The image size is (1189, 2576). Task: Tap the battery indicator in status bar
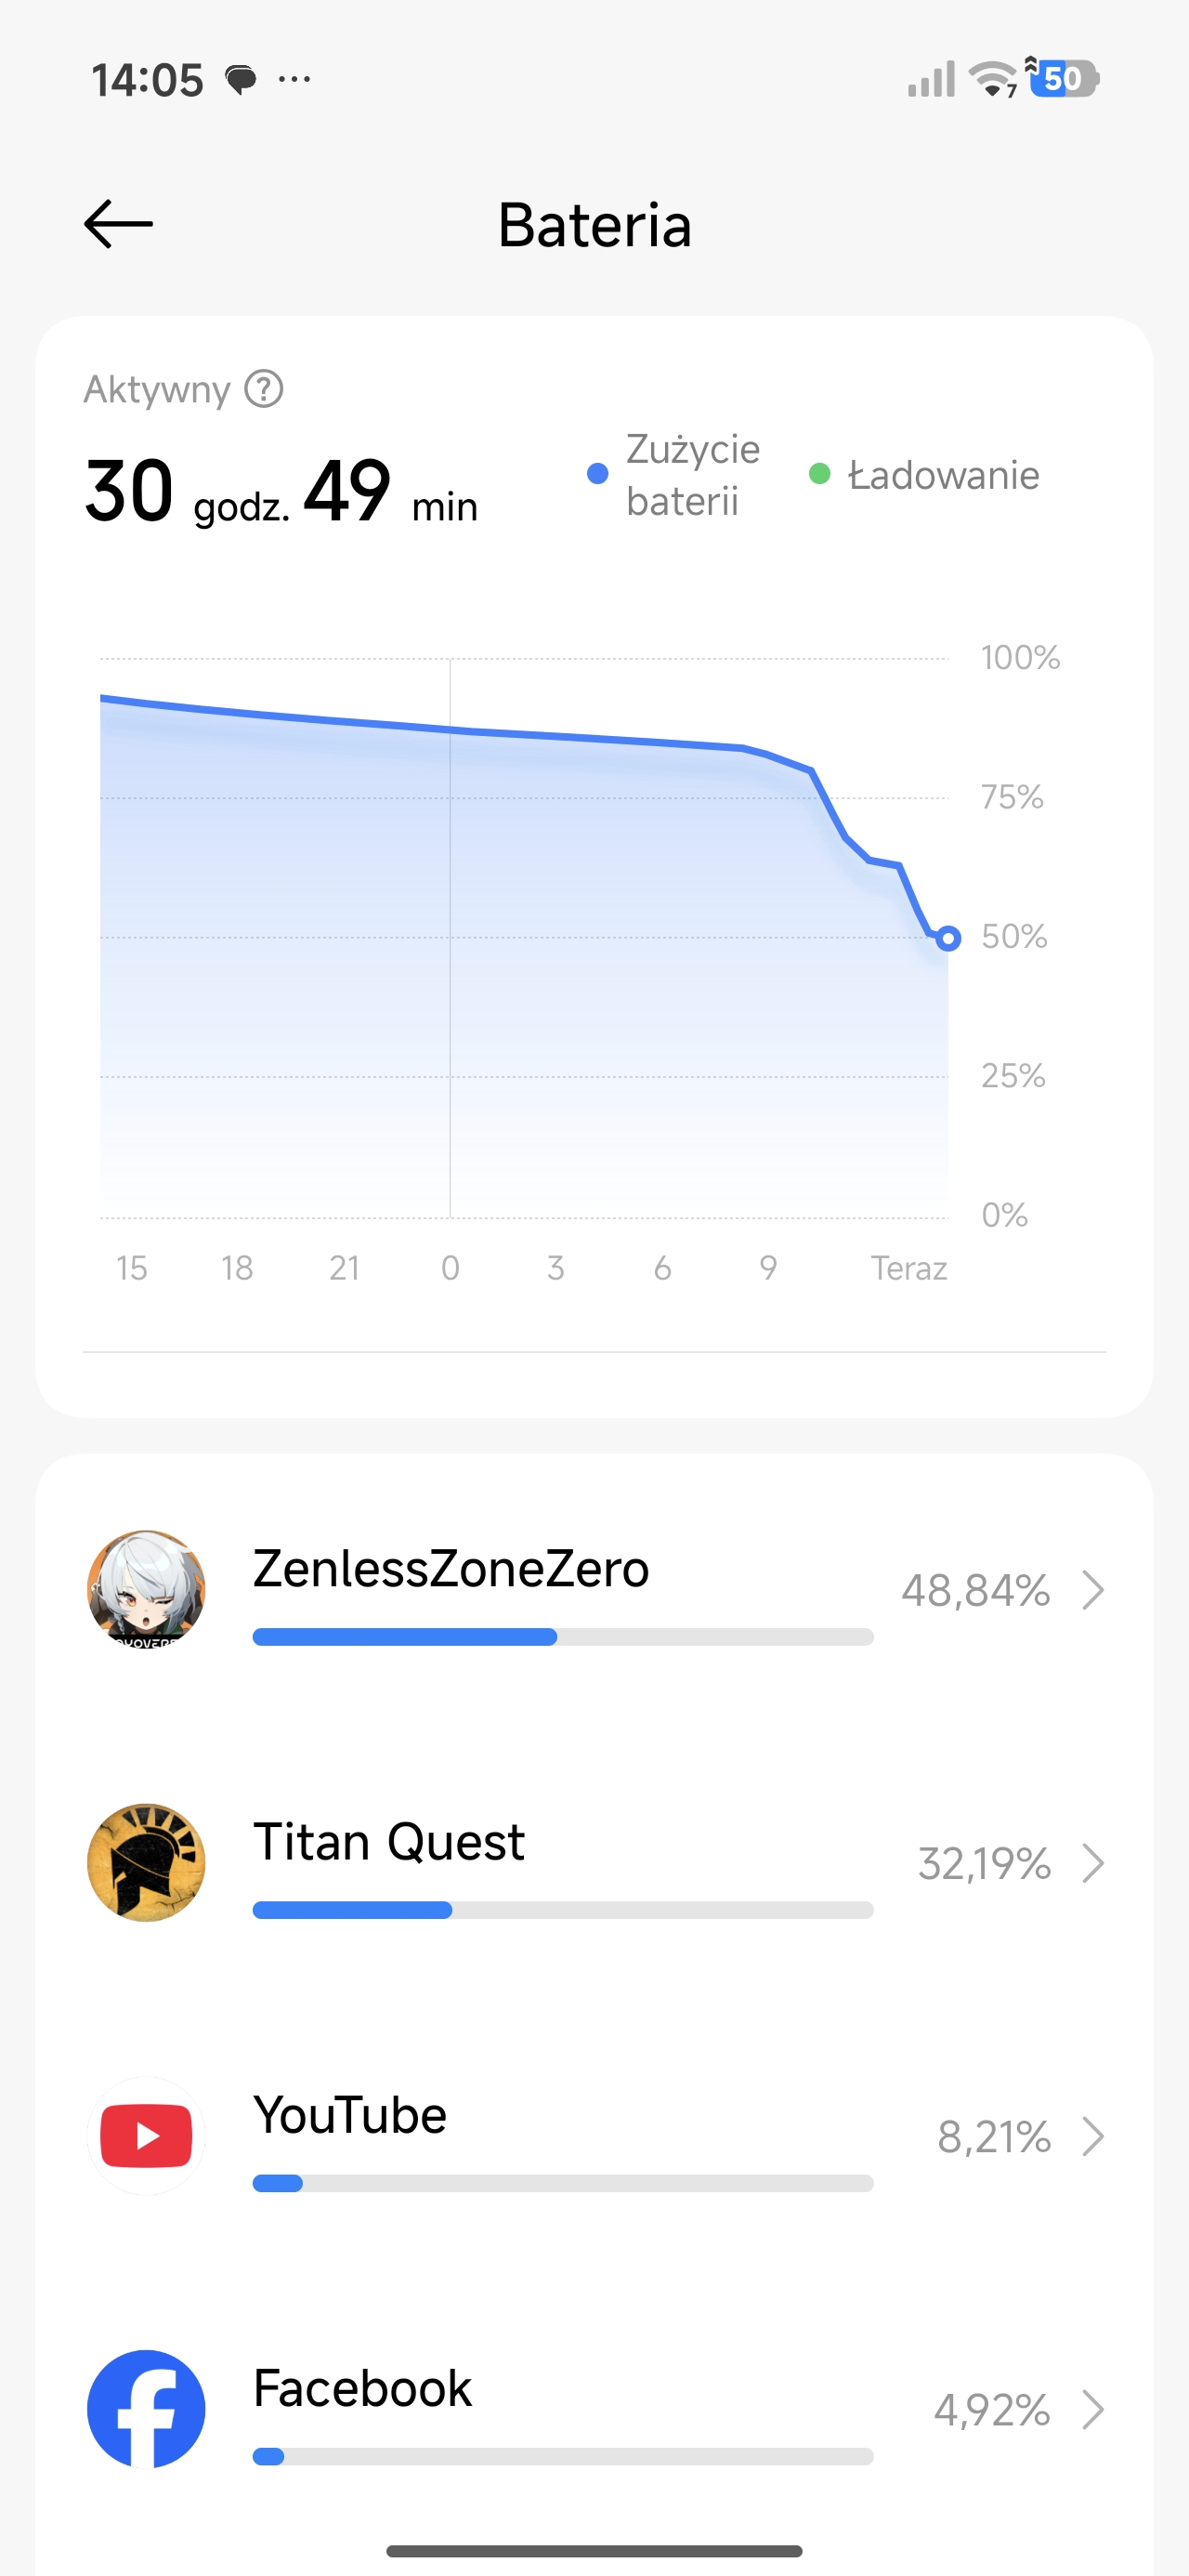point(1066,78)
